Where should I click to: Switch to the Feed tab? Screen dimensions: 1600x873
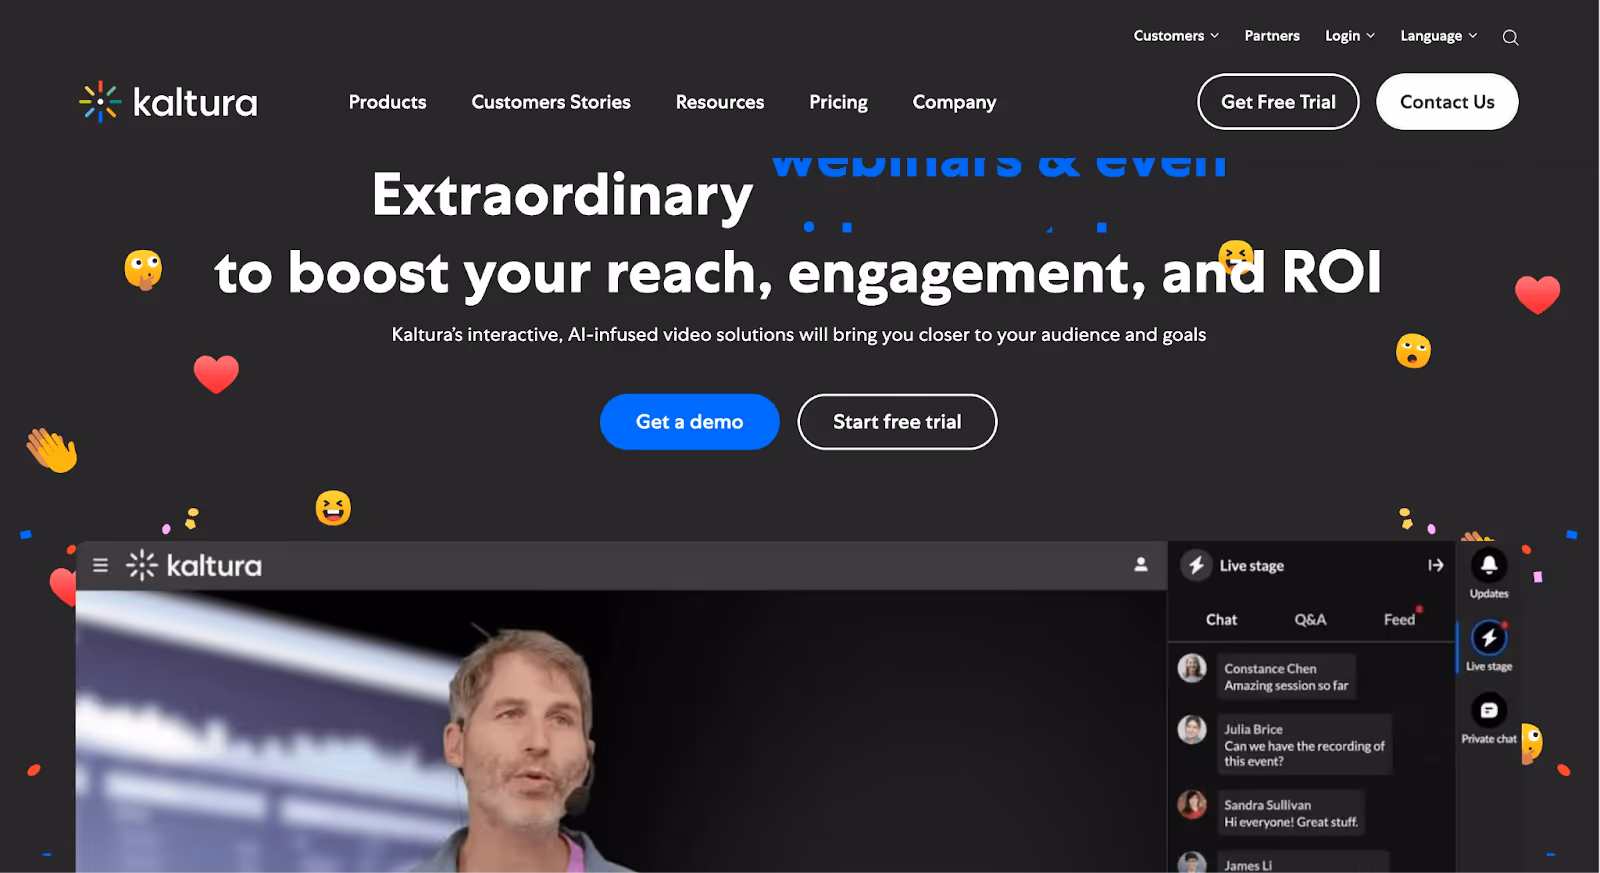1399,620
